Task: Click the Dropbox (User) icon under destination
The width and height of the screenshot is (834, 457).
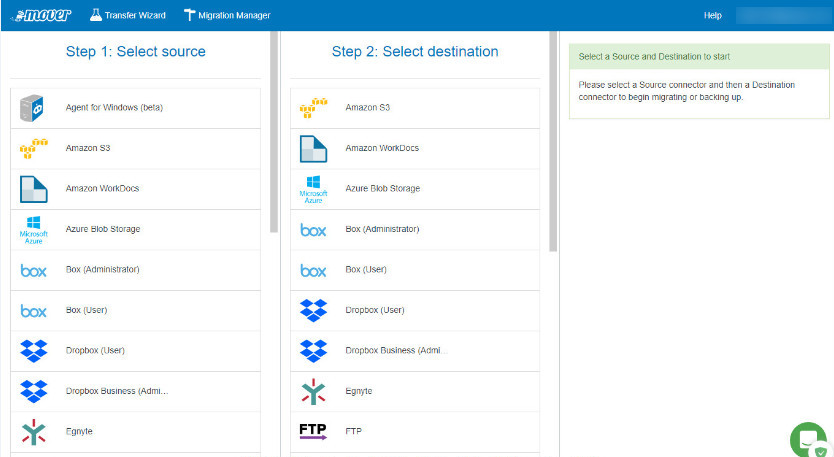Action: tap(313, 311)
